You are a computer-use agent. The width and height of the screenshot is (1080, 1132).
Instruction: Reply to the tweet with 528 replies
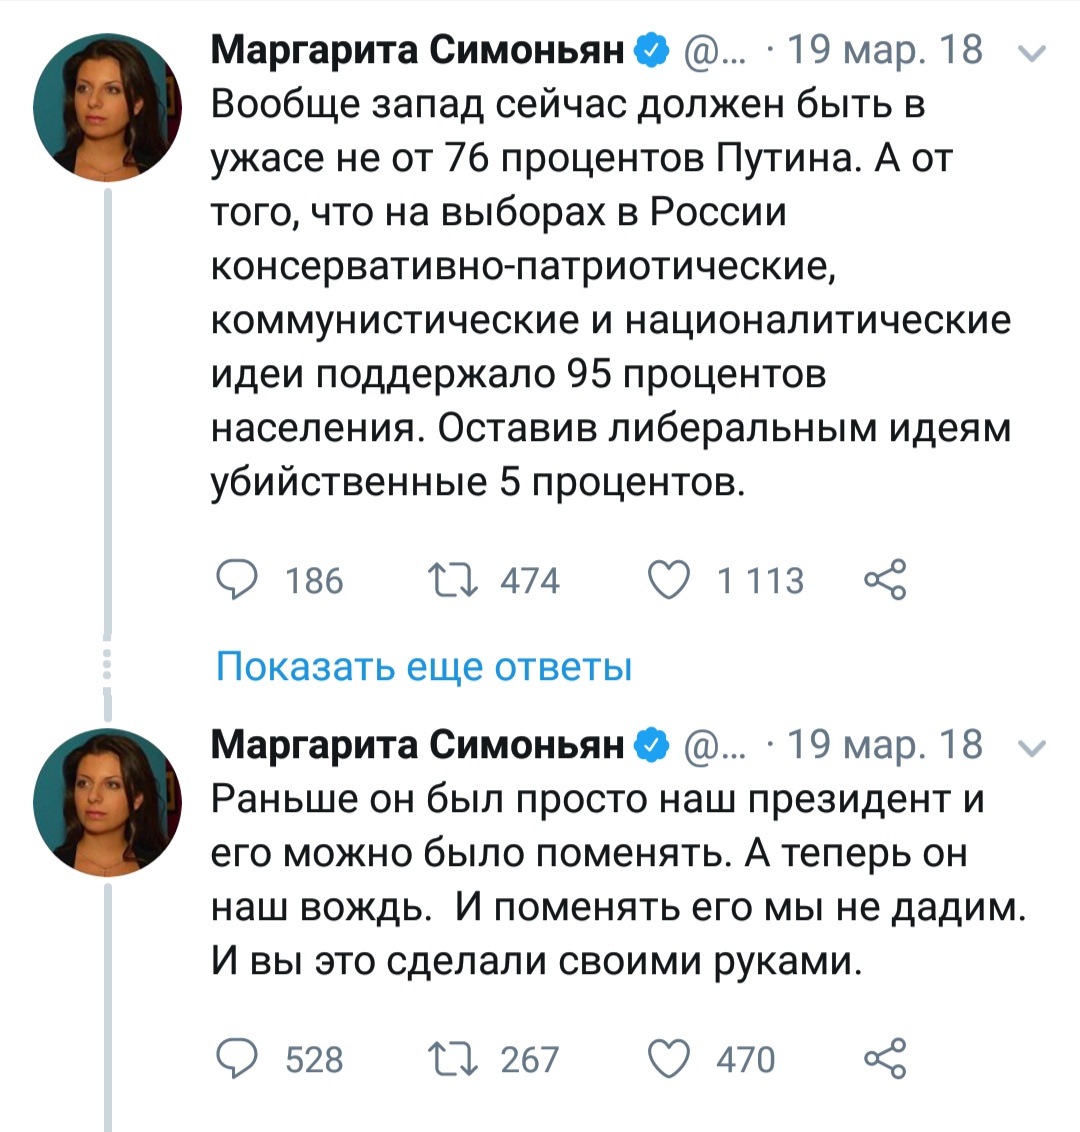pos(236,1059)
